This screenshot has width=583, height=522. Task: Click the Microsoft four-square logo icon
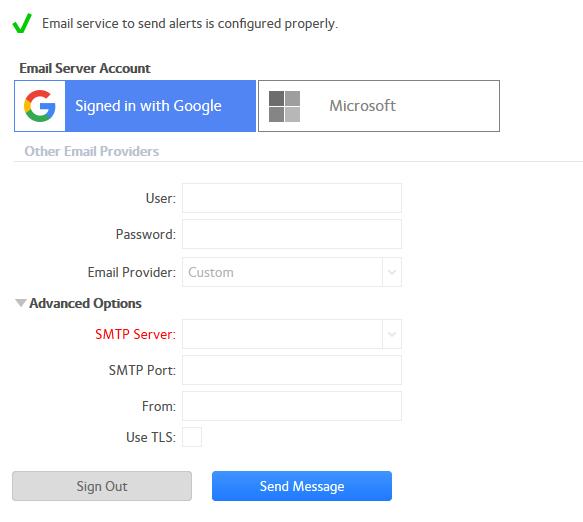(x=284, y=106)
